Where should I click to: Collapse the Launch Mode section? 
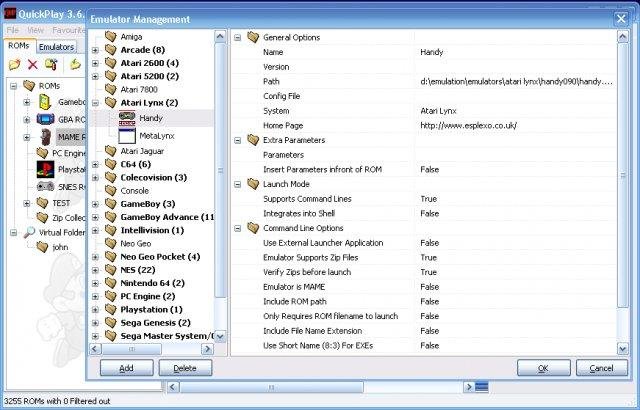click(238, 184)
